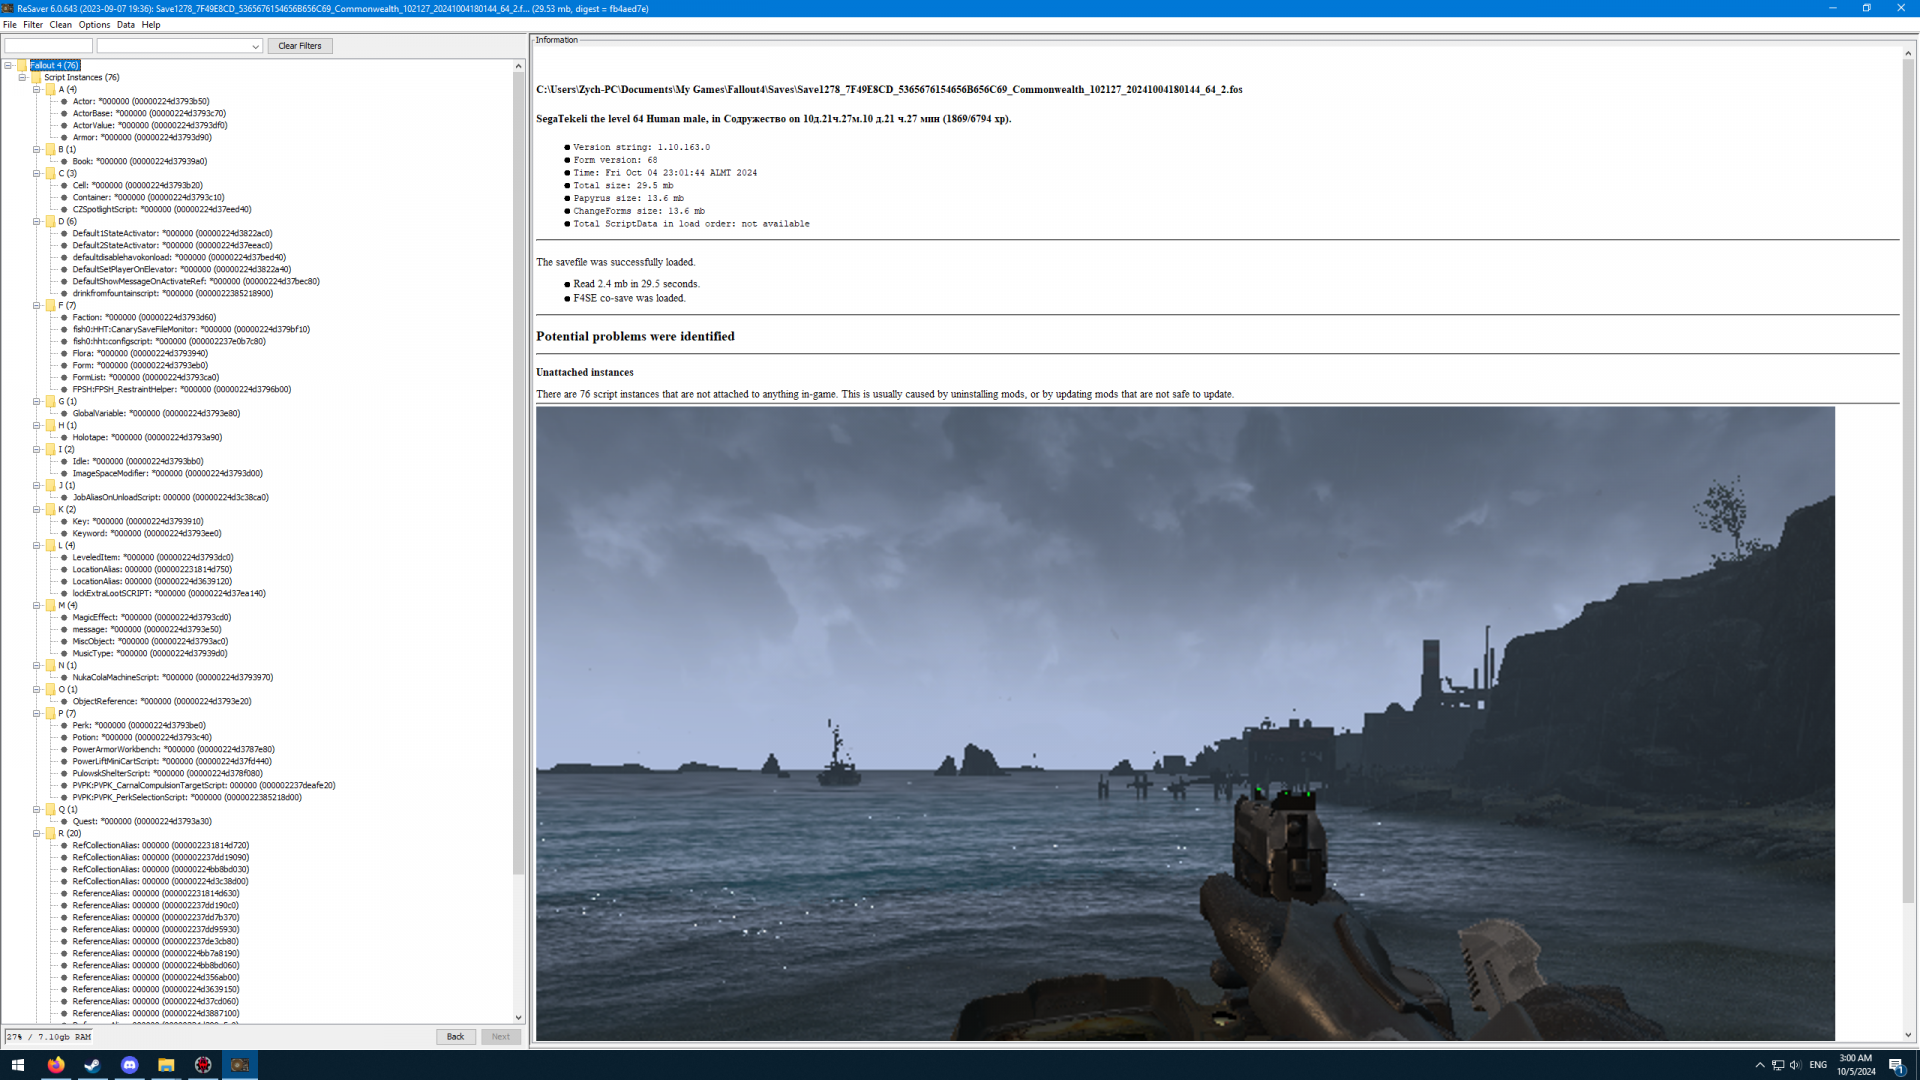This screenshot has width=1920, height=1080.
Task: Open Firefox from the taskbar
Action: 56,1065
